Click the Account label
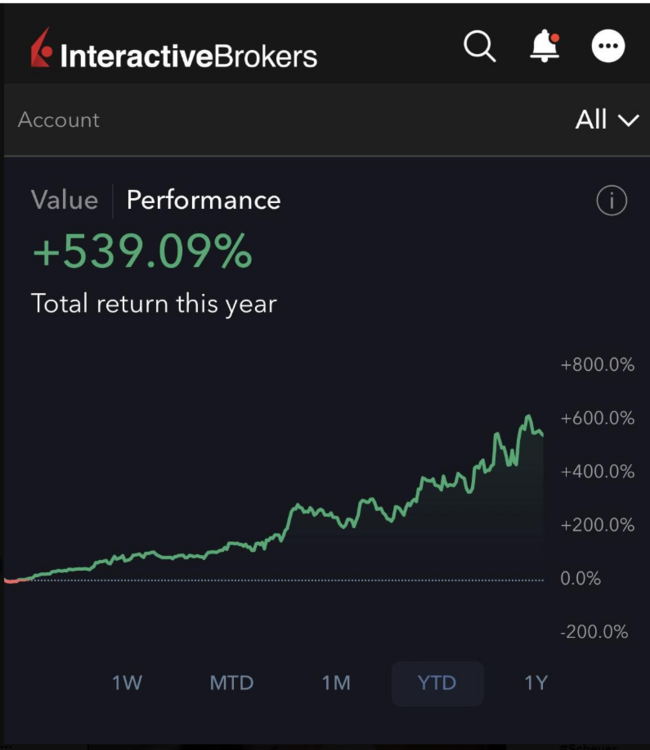The width and height of the screenshot is (650, 750). 58,120
